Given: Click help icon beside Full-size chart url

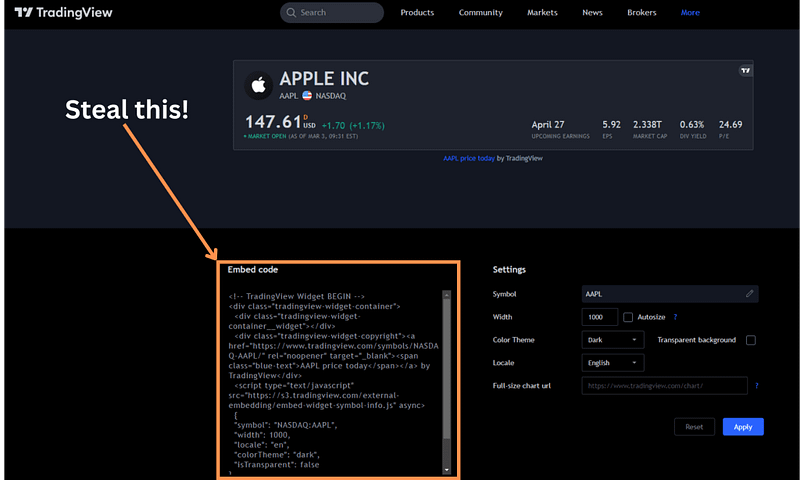Looking at the screenshot, I should (757, 386).
